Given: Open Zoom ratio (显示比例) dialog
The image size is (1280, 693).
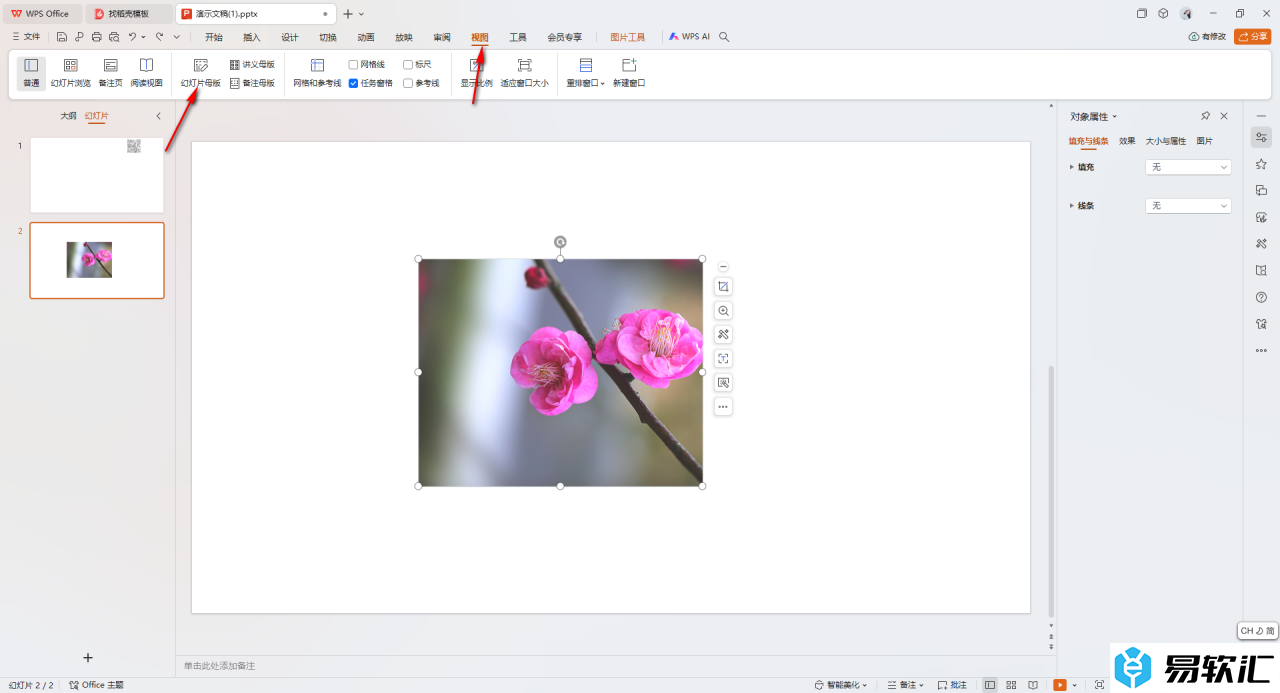Looking at the screenshot, I should [476, 73].
